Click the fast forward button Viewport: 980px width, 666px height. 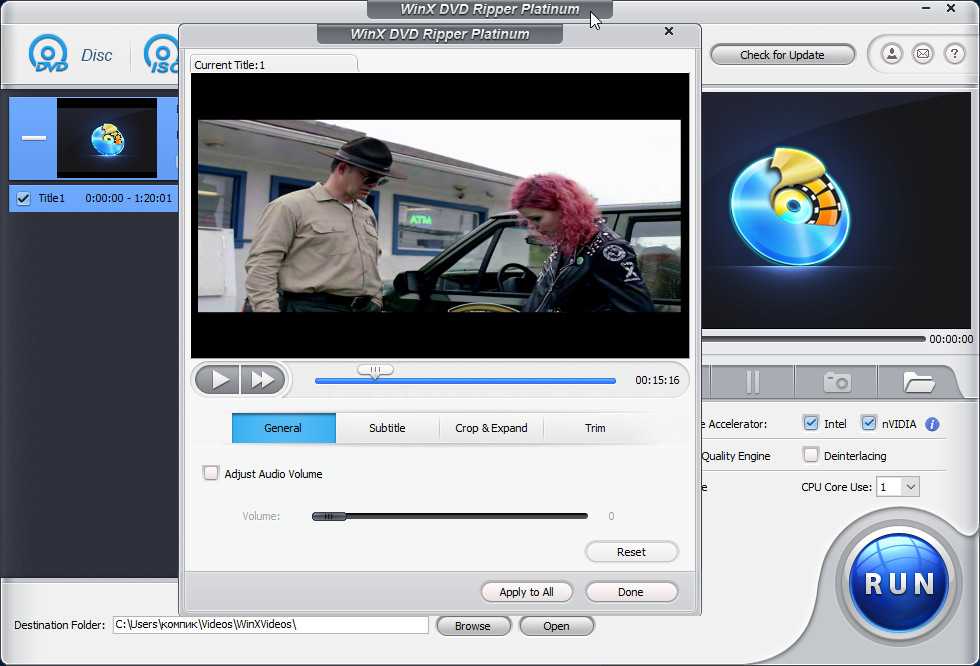(x=262, y=380)
